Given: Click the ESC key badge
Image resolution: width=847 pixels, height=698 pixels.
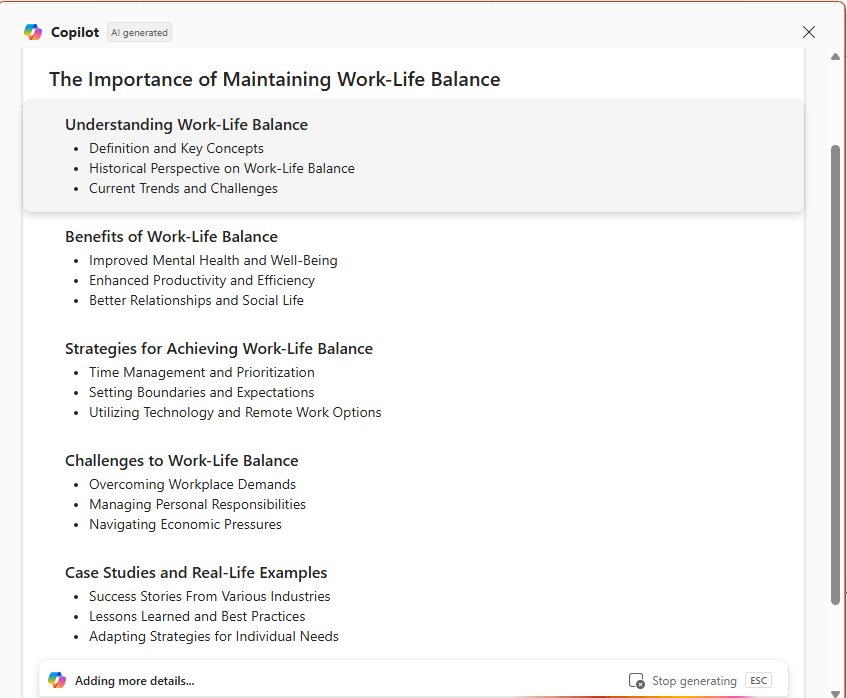Looking at the screenshot, I should pyautogui.click(x=758, y=680).
